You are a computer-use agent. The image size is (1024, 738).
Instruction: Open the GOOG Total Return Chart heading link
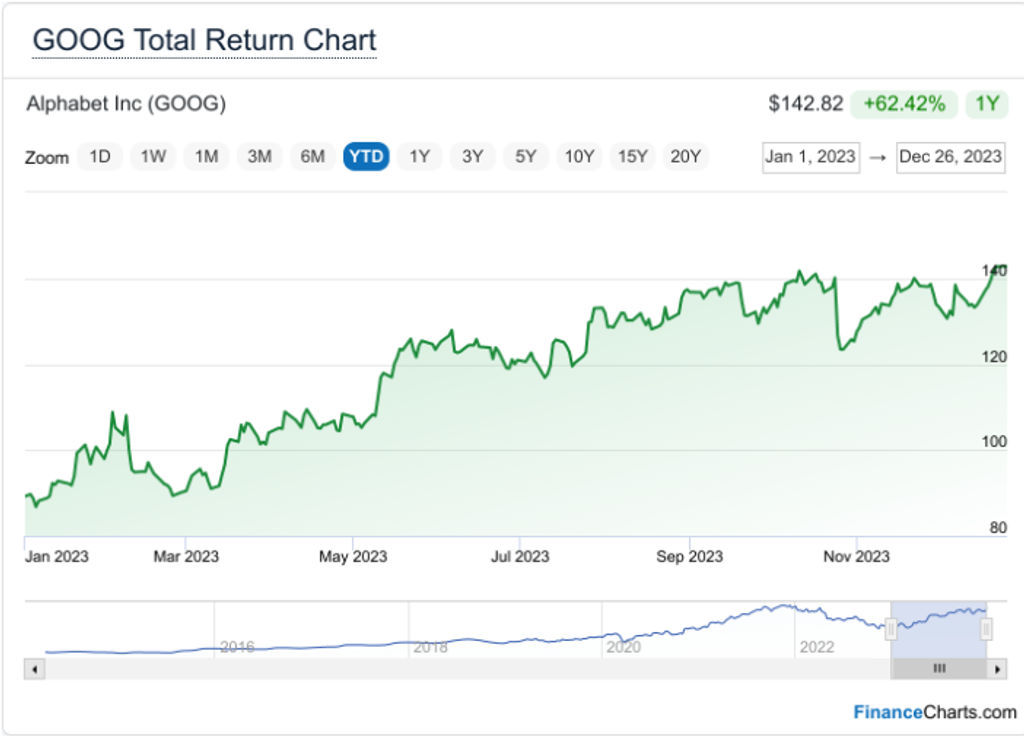(x=204, y=40)
